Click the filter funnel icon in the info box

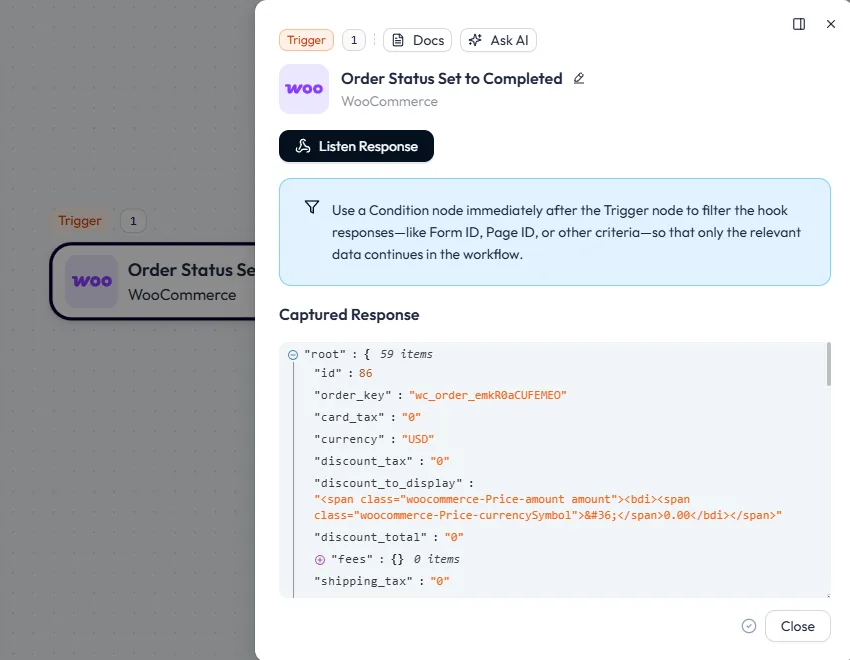[x=312, y=207]
